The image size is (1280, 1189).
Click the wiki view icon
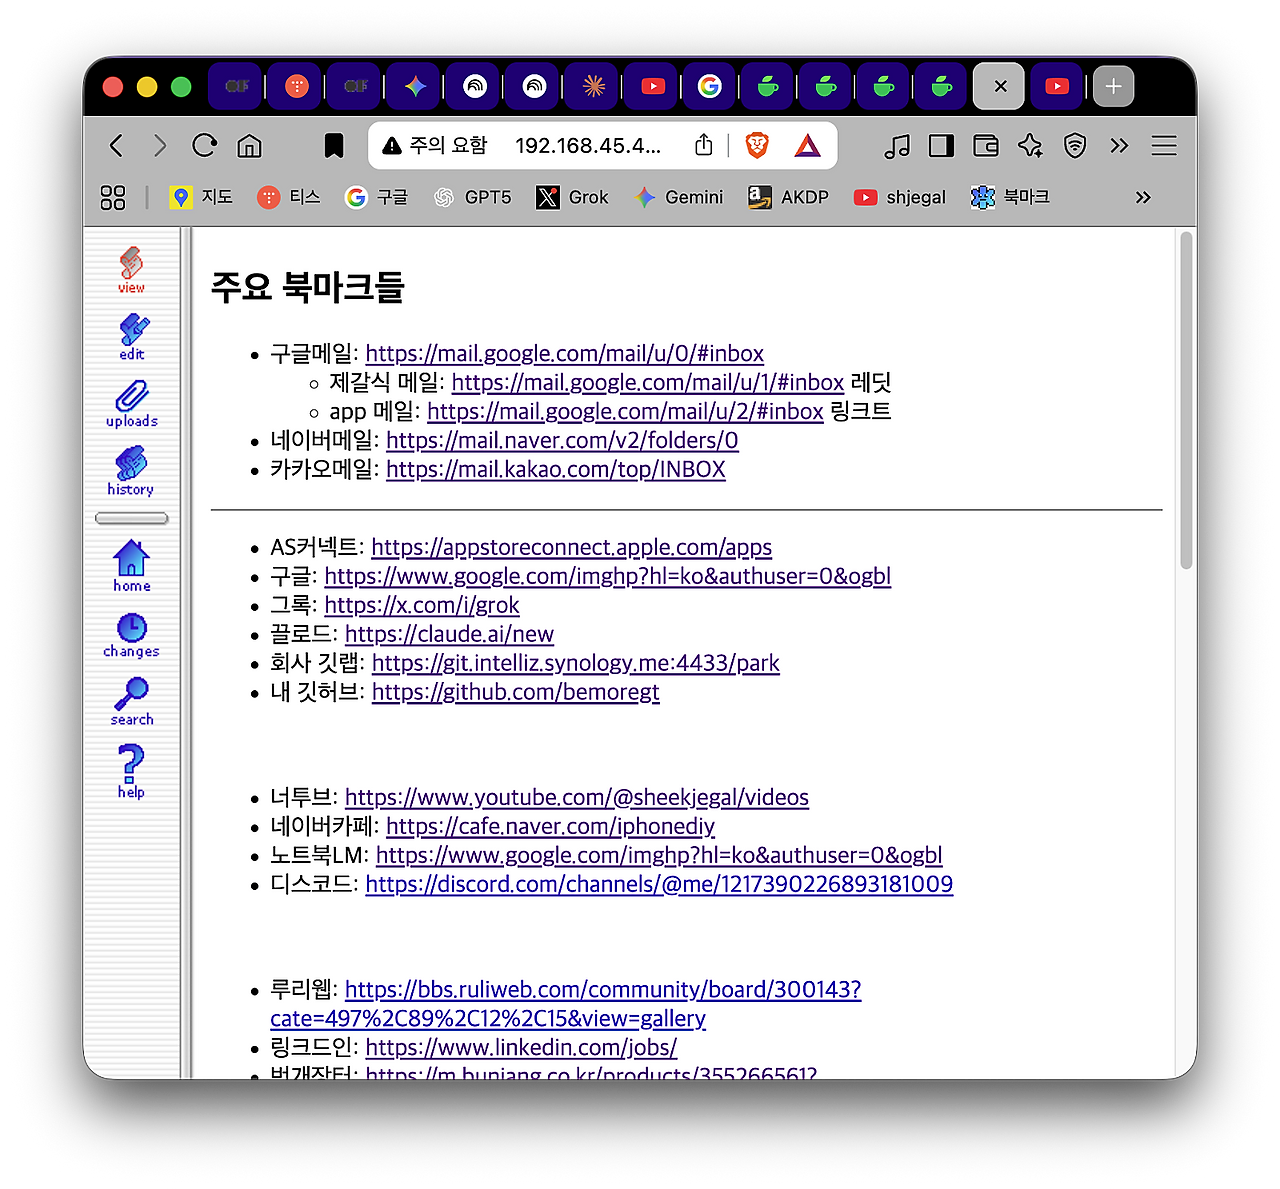(131, 270)
